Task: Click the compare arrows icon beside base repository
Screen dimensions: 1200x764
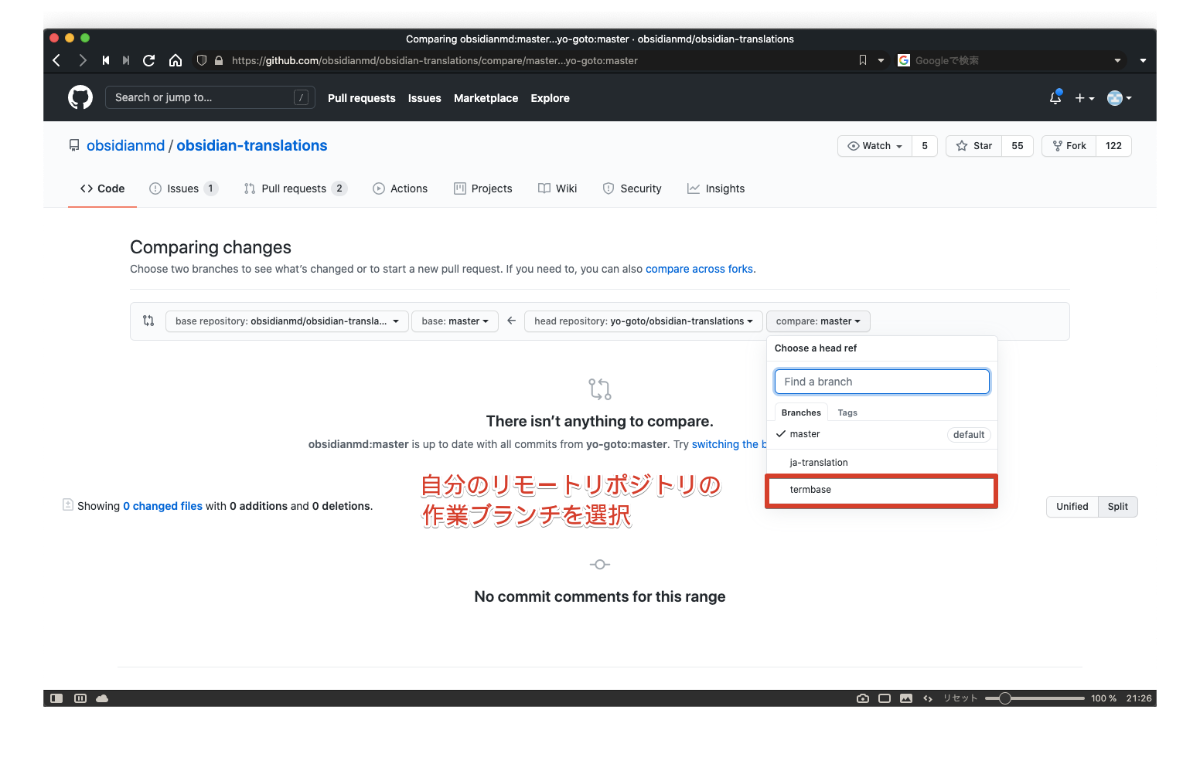Action: click(148, 321)
